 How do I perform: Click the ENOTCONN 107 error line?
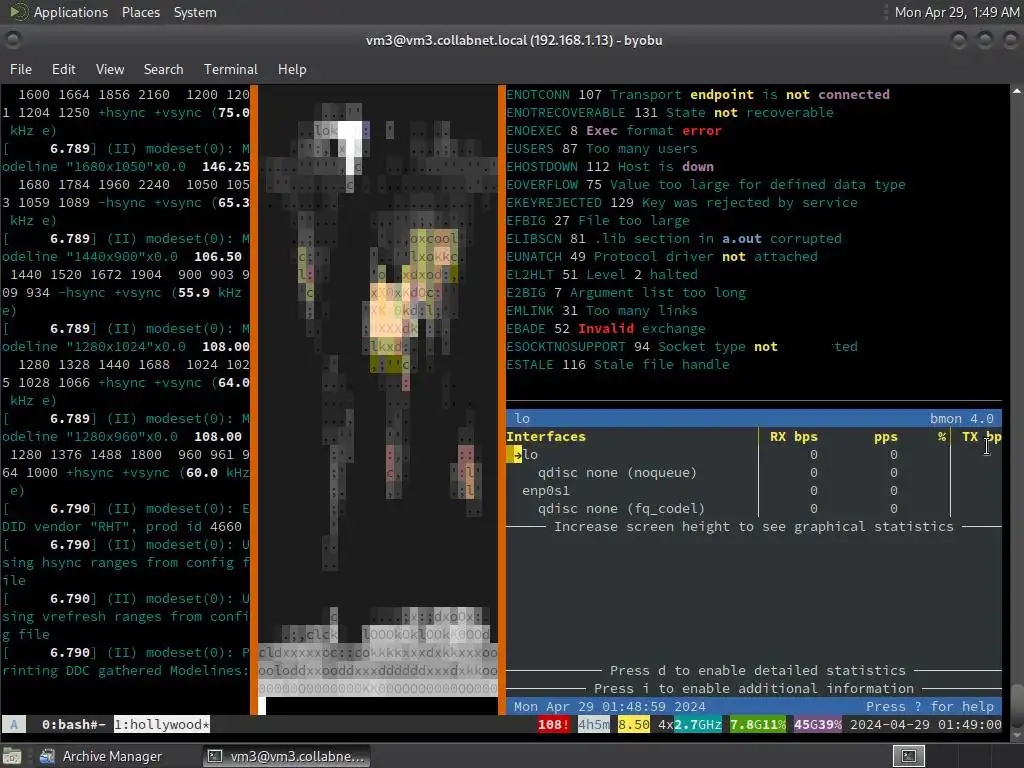click(x=697, y=95)
